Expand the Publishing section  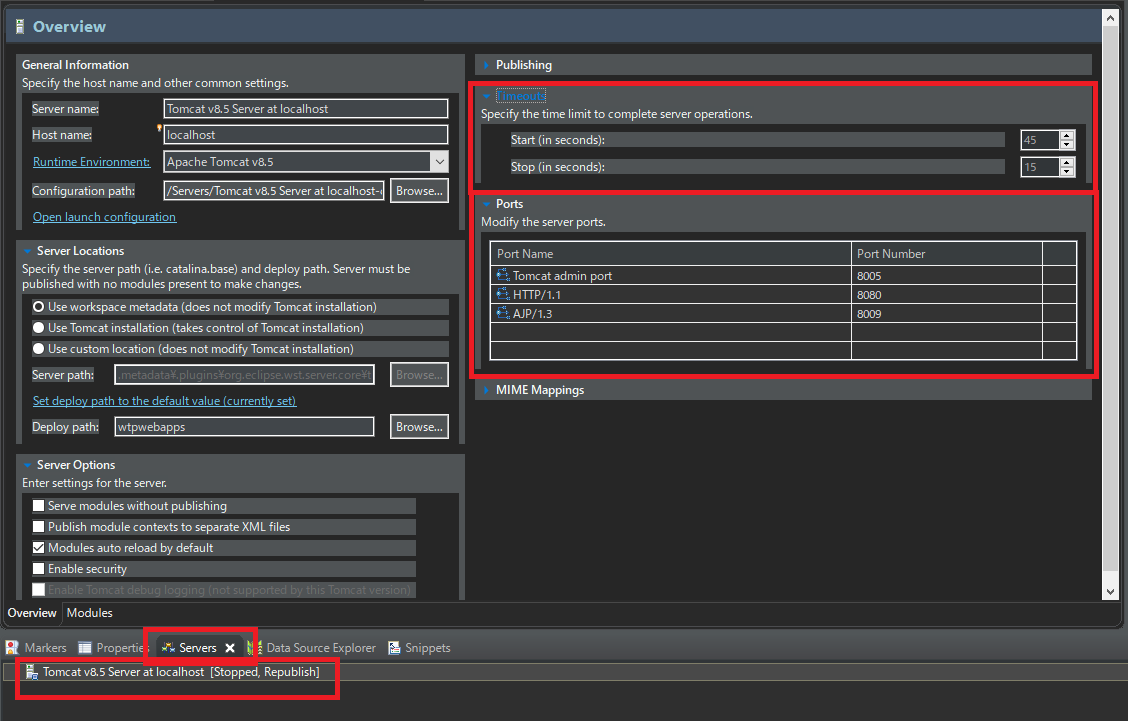click(x=486, y=65)
